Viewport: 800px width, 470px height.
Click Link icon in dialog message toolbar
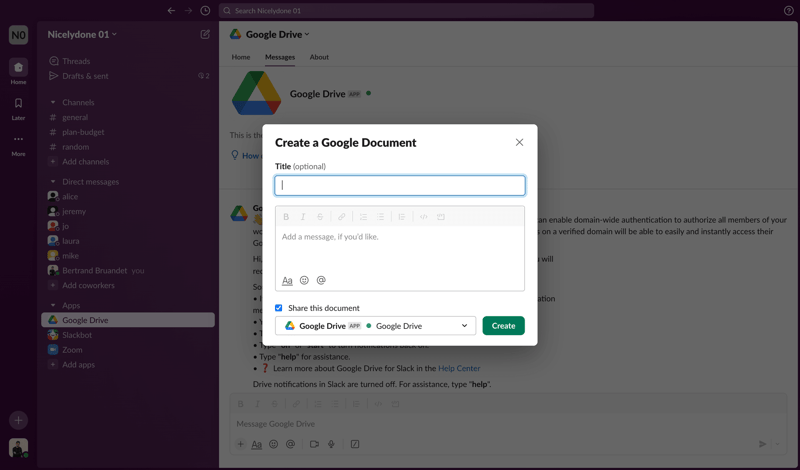coord(341,217)
